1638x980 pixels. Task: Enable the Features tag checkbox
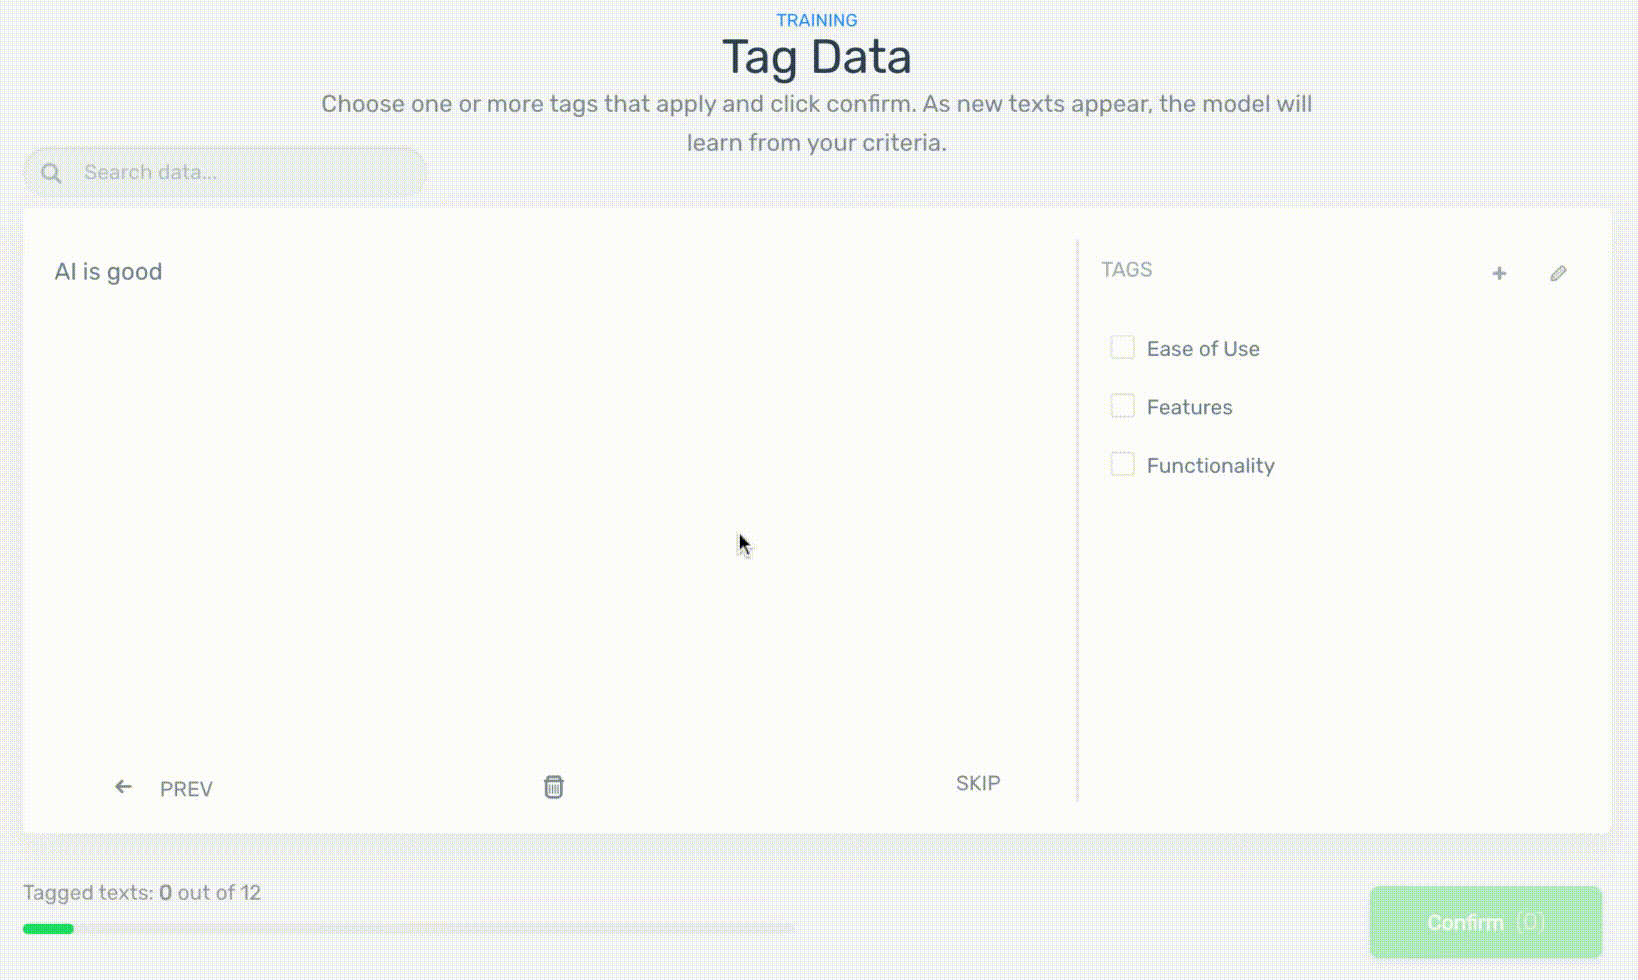[x=1122, y=406]
